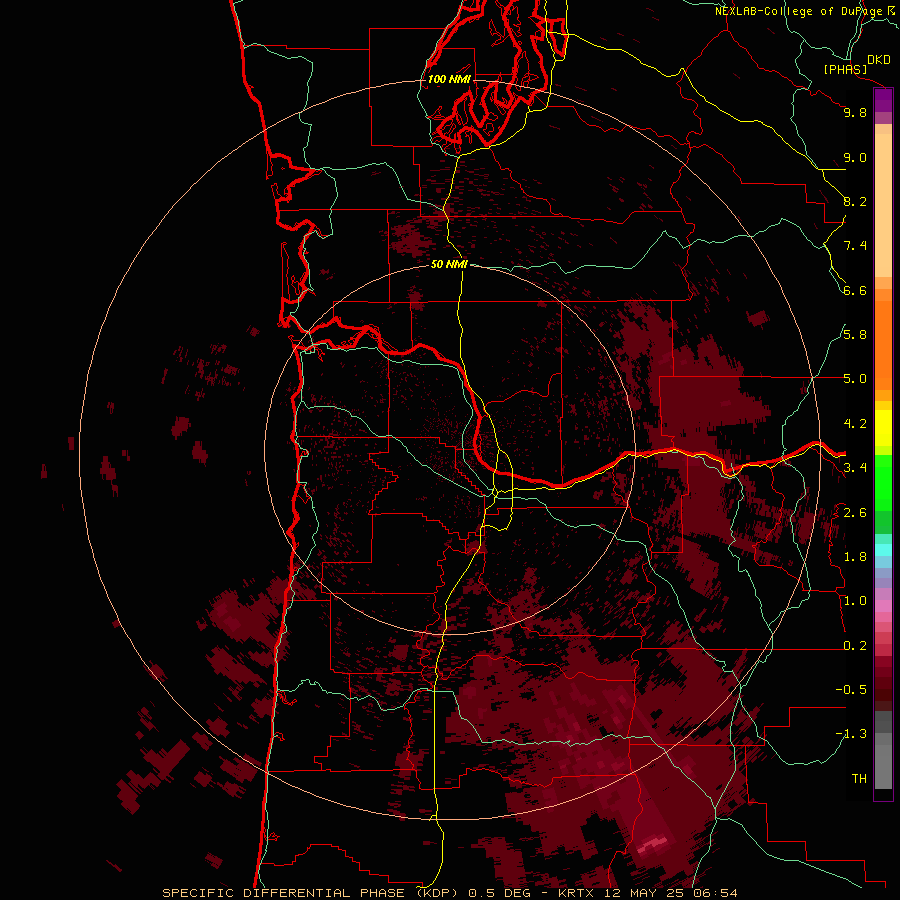The image size is (900, 900).
Task: Click the 6.6 value on color scale
Action: [855, 290]
